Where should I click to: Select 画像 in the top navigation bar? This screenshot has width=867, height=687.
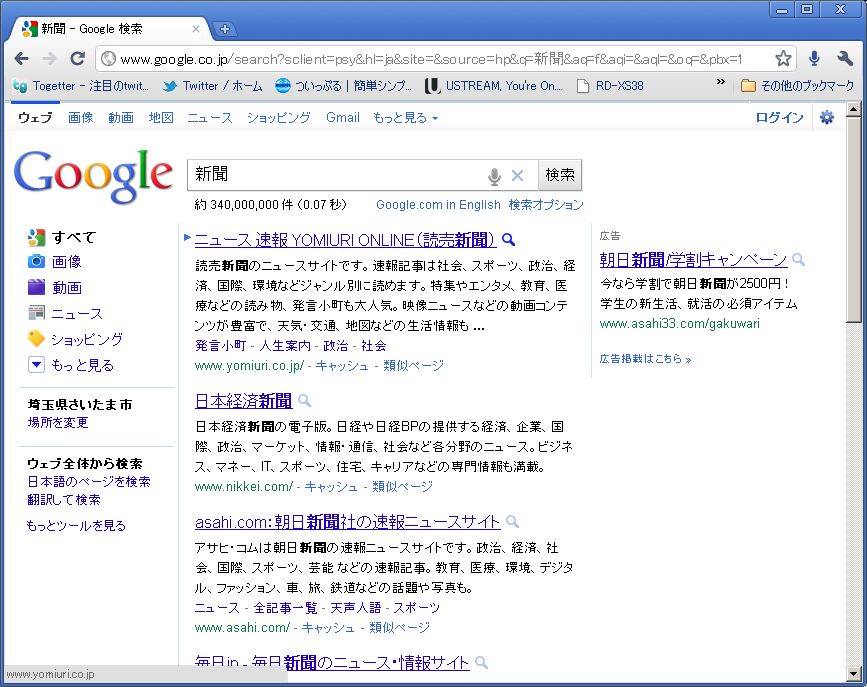[x=81, y=117]
